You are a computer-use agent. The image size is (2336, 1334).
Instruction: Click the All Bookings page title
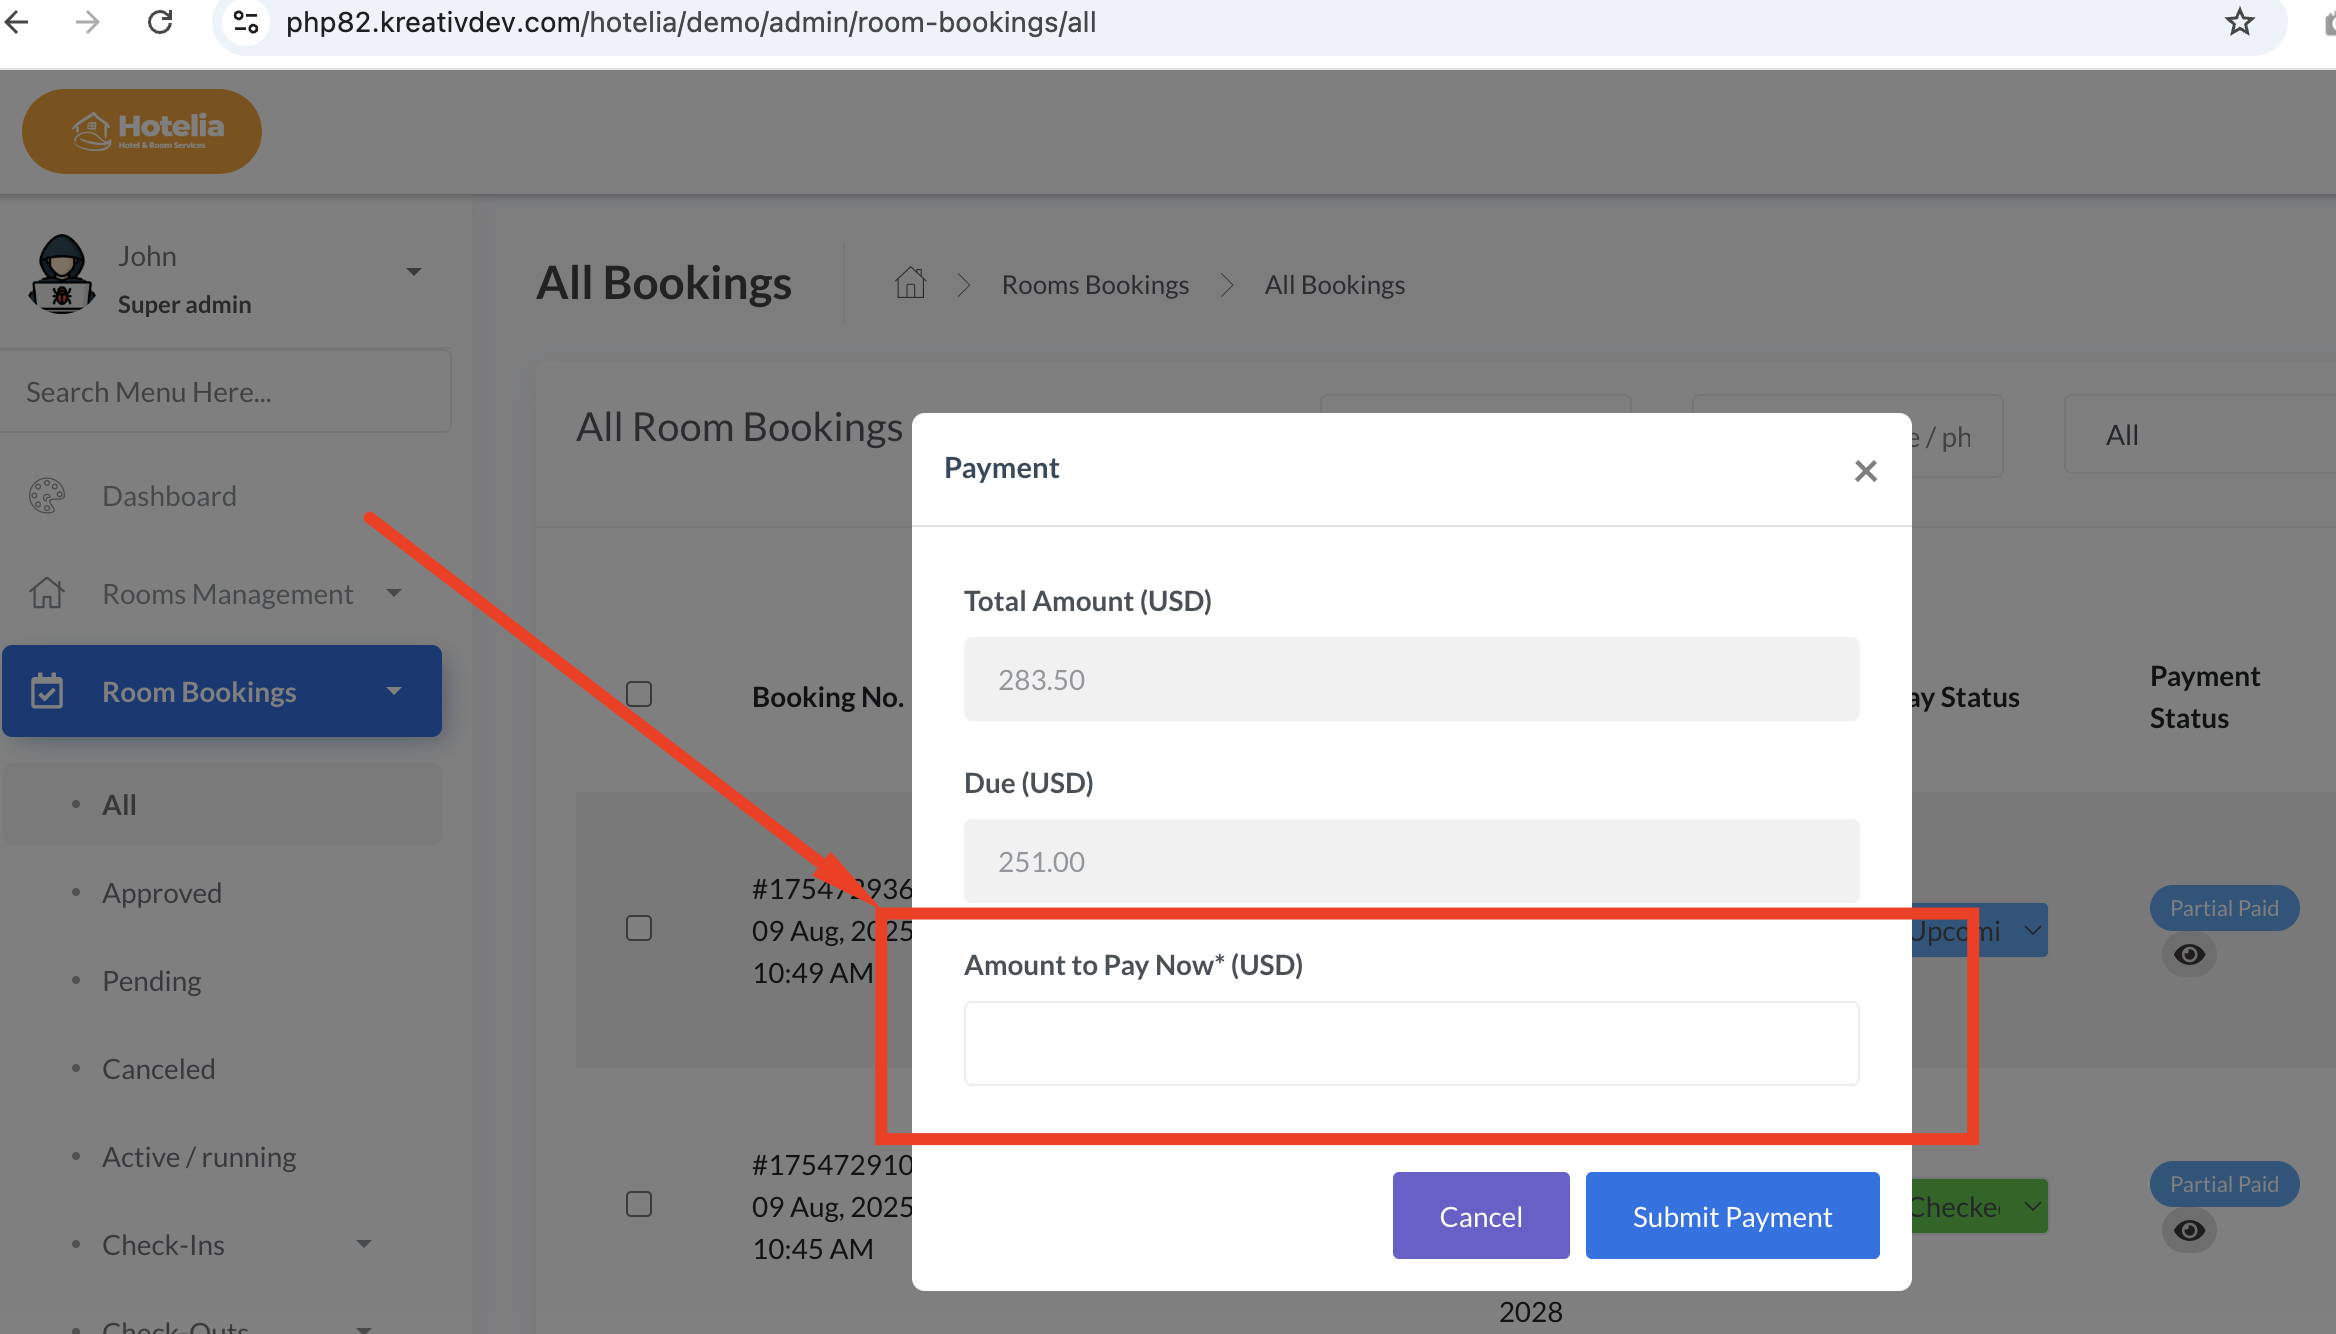point(664,283)
